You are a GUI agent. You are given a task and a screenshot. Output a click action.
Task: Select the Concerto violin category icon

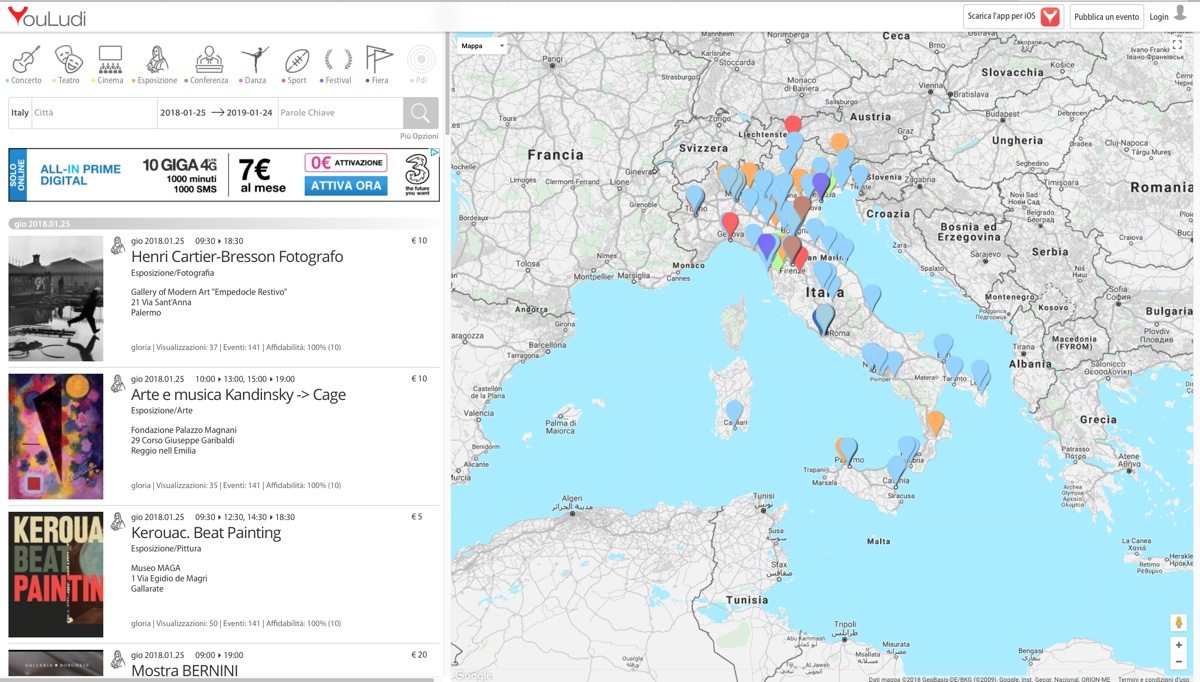26,59
